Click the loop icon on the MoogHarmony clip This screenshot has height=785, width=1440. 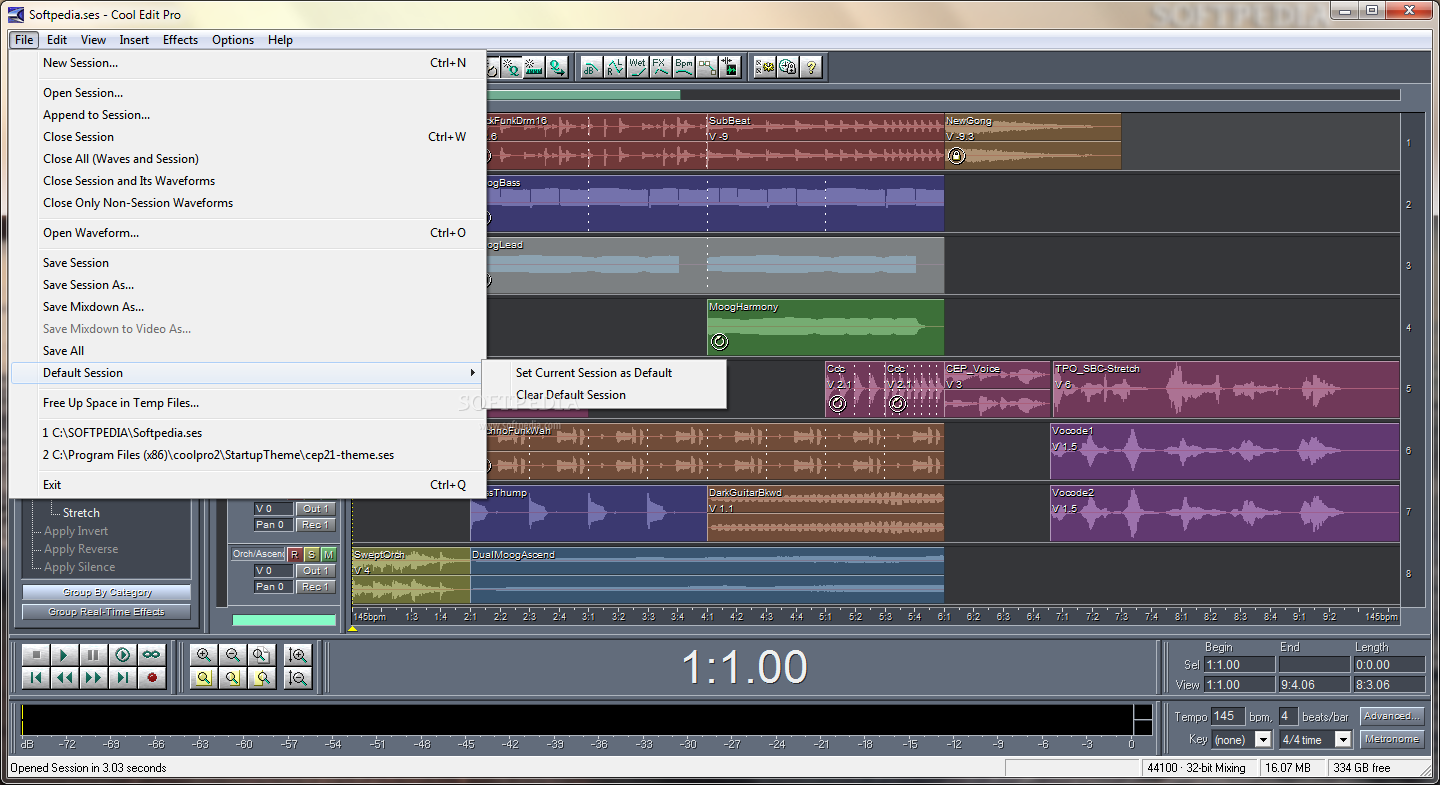point(719,342)
